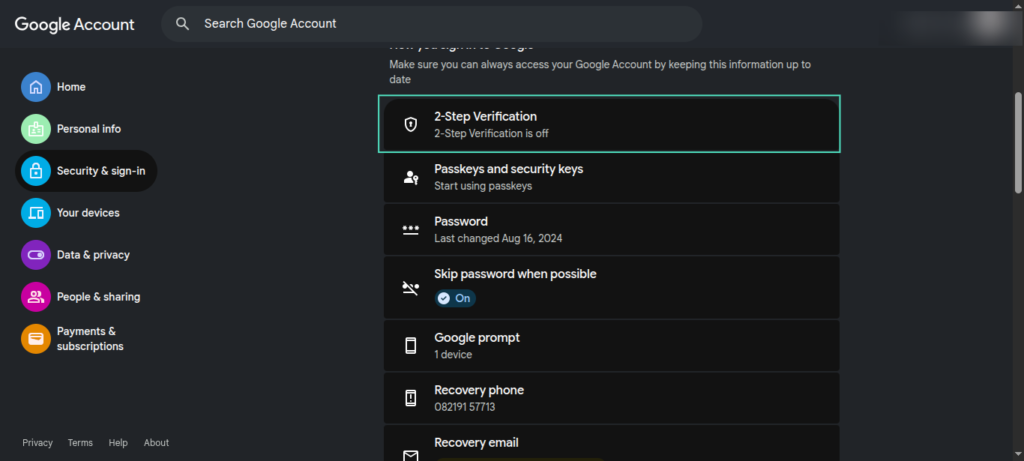
Task: Open the Google prompt 1 device row
Action: [610, 346]
